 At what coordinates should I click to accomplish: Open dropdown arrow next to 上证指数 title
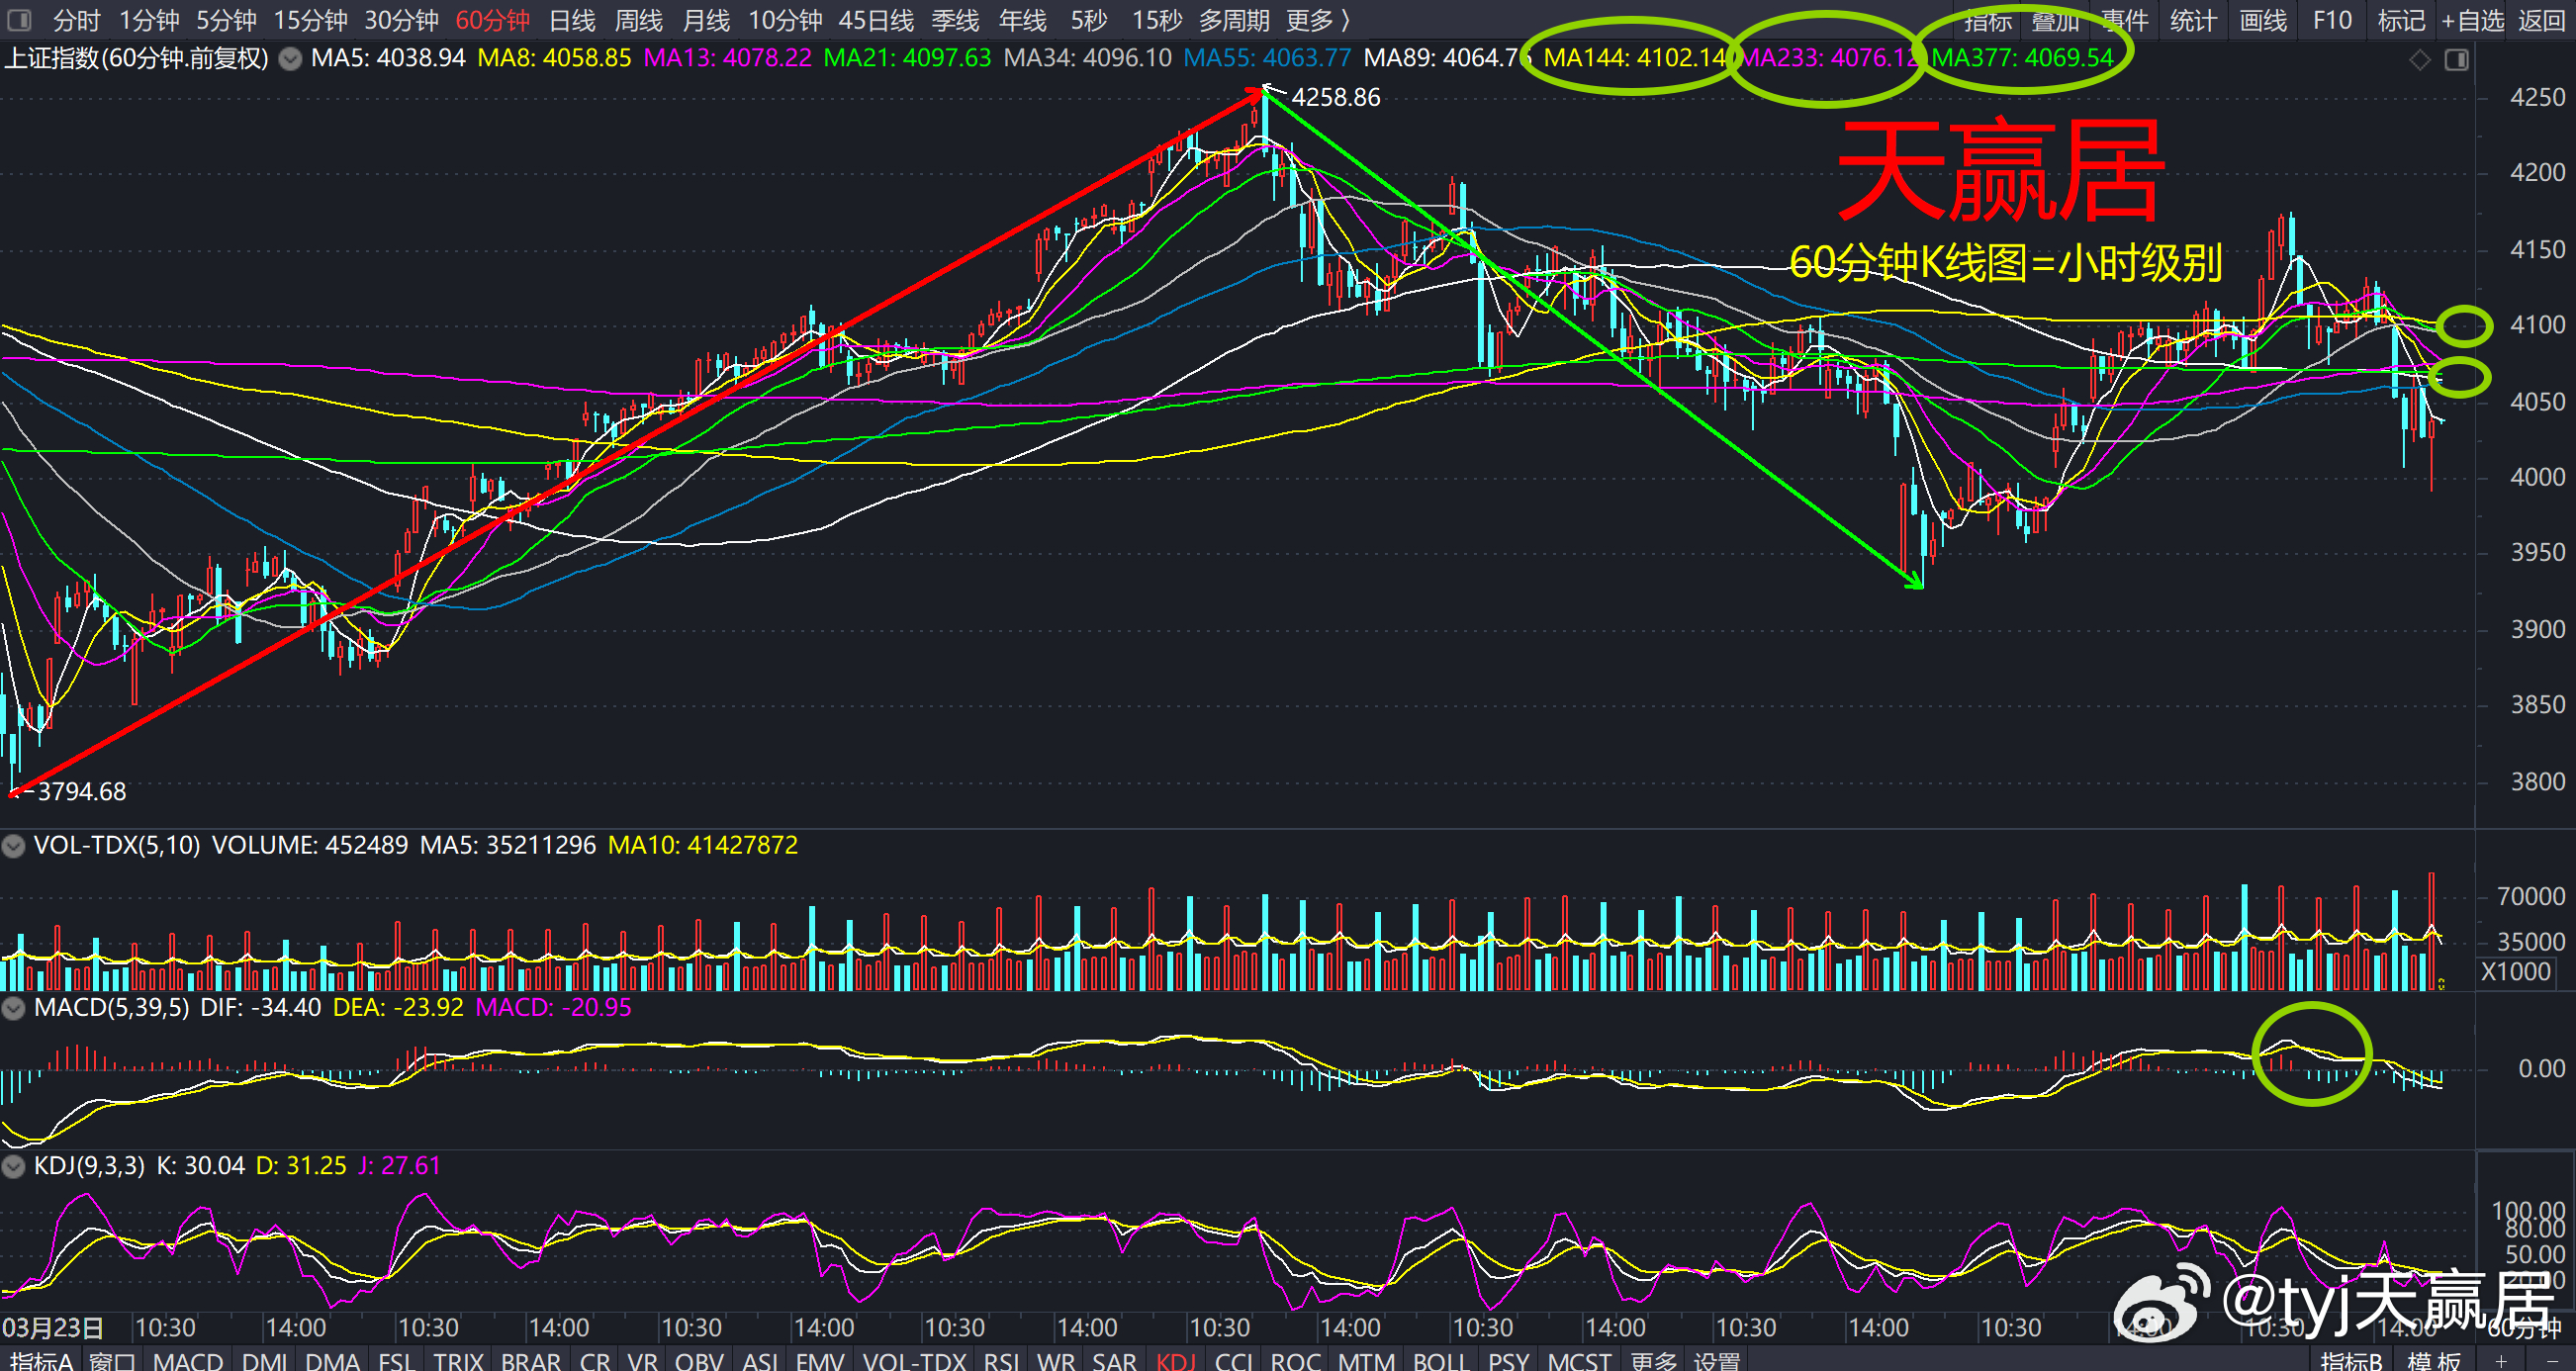290,59
